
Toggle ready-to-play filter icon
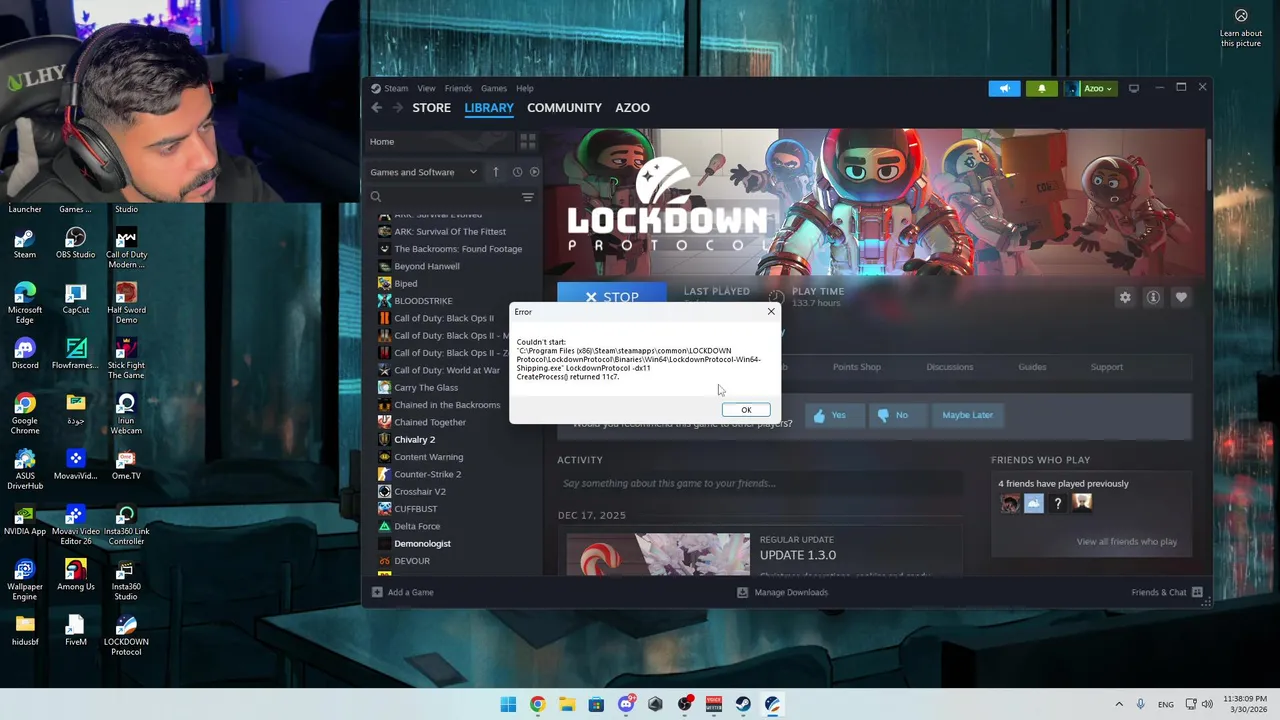(x=534, y=172)
